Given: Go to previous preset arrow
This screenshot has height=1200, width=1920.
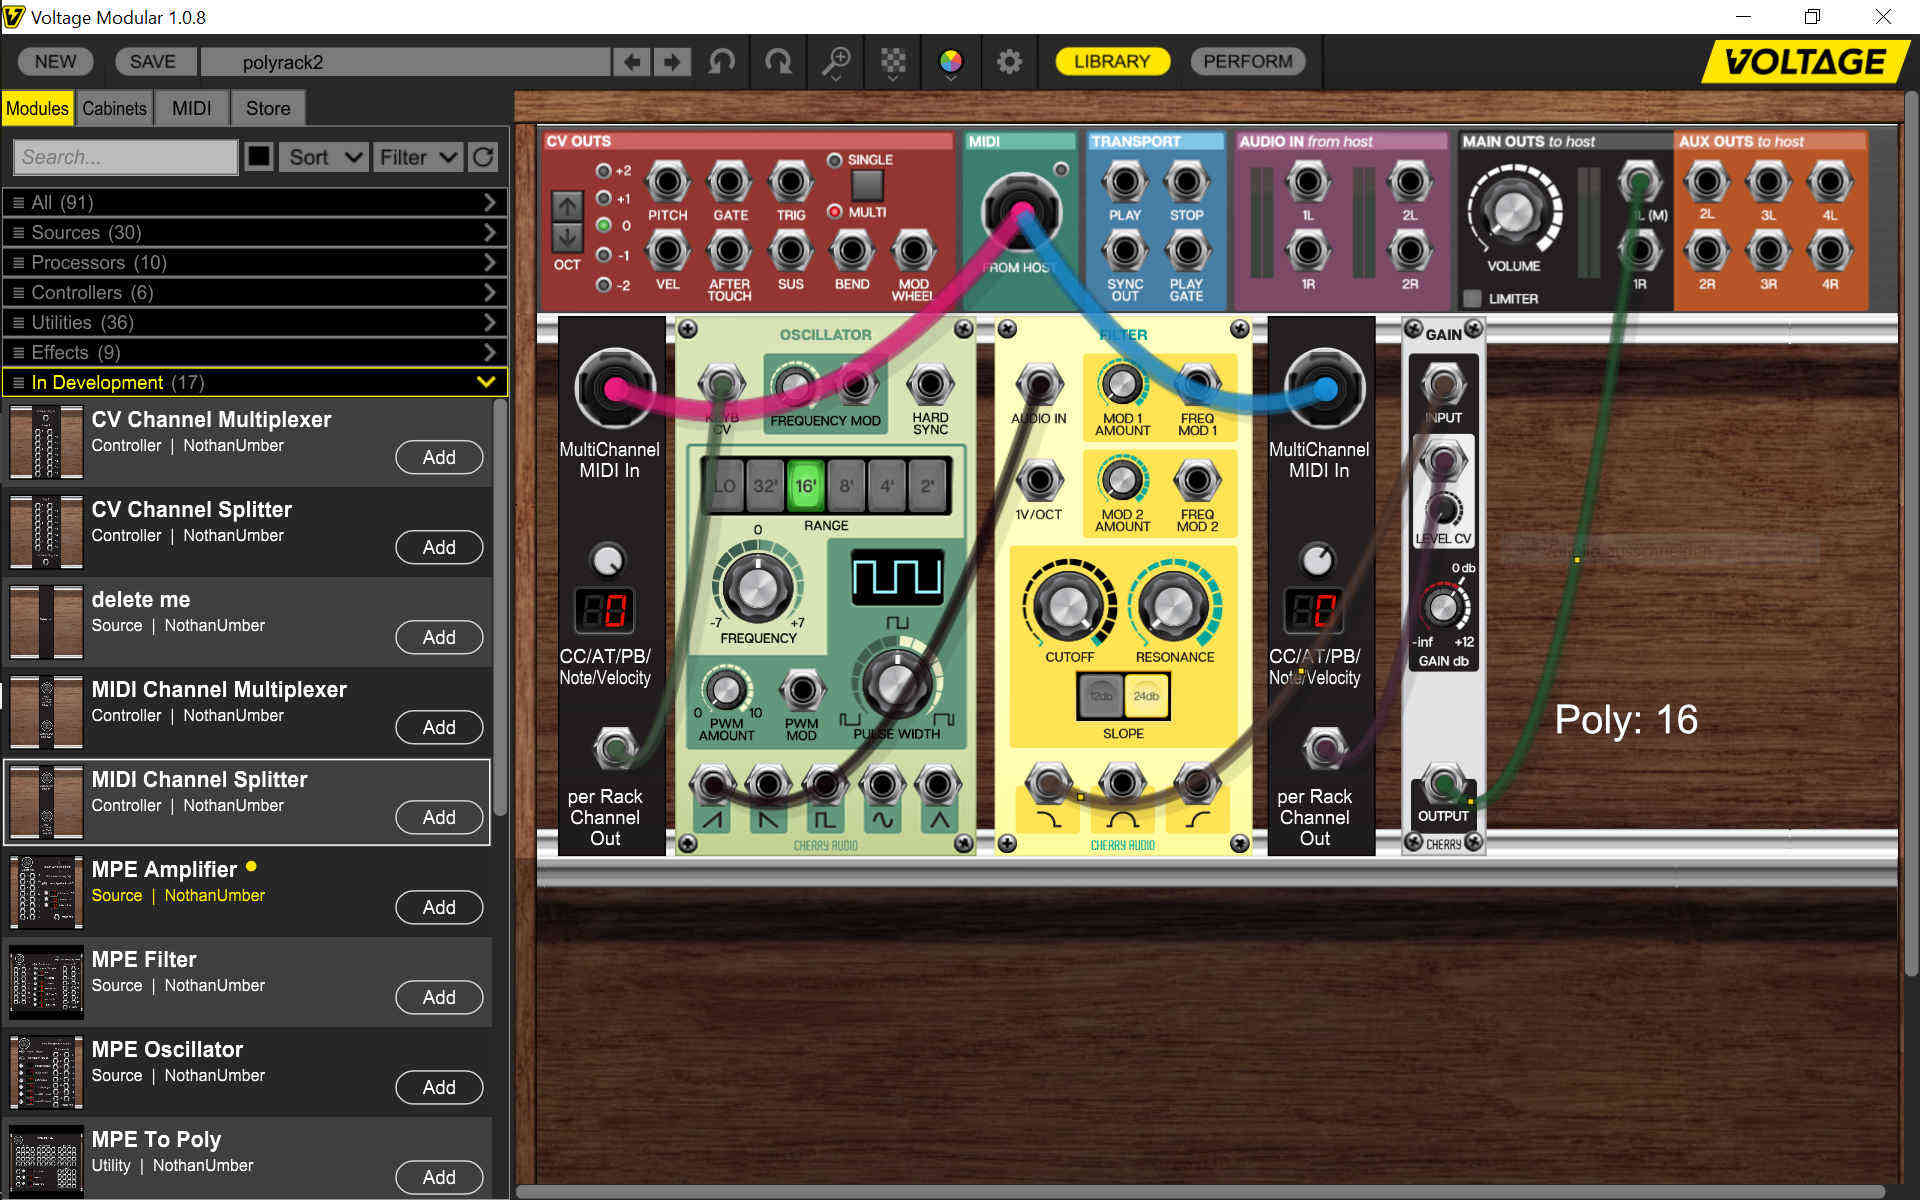Looking at the screenshot, I should click(631, 62).
